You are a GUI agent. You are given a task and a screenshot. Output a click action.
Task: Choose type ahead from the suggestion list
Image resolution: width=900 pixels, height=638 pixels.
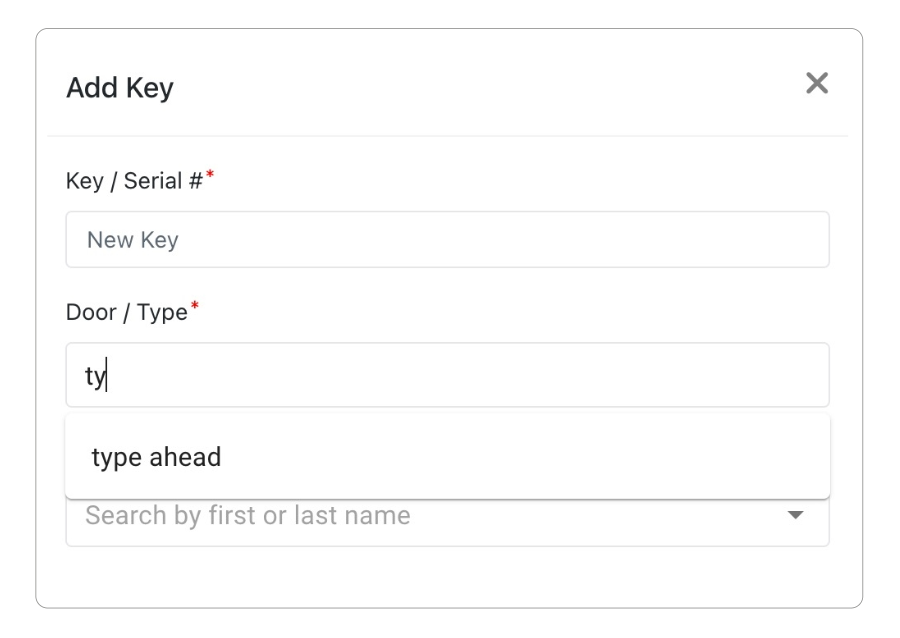point(157,456)
